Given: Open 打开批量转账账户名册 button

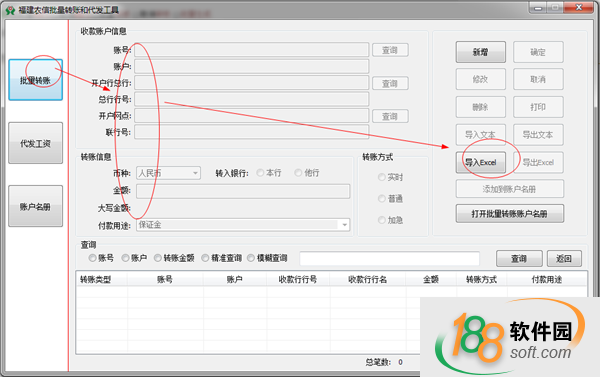Looking at the screenshot, I should coord(510,214).
